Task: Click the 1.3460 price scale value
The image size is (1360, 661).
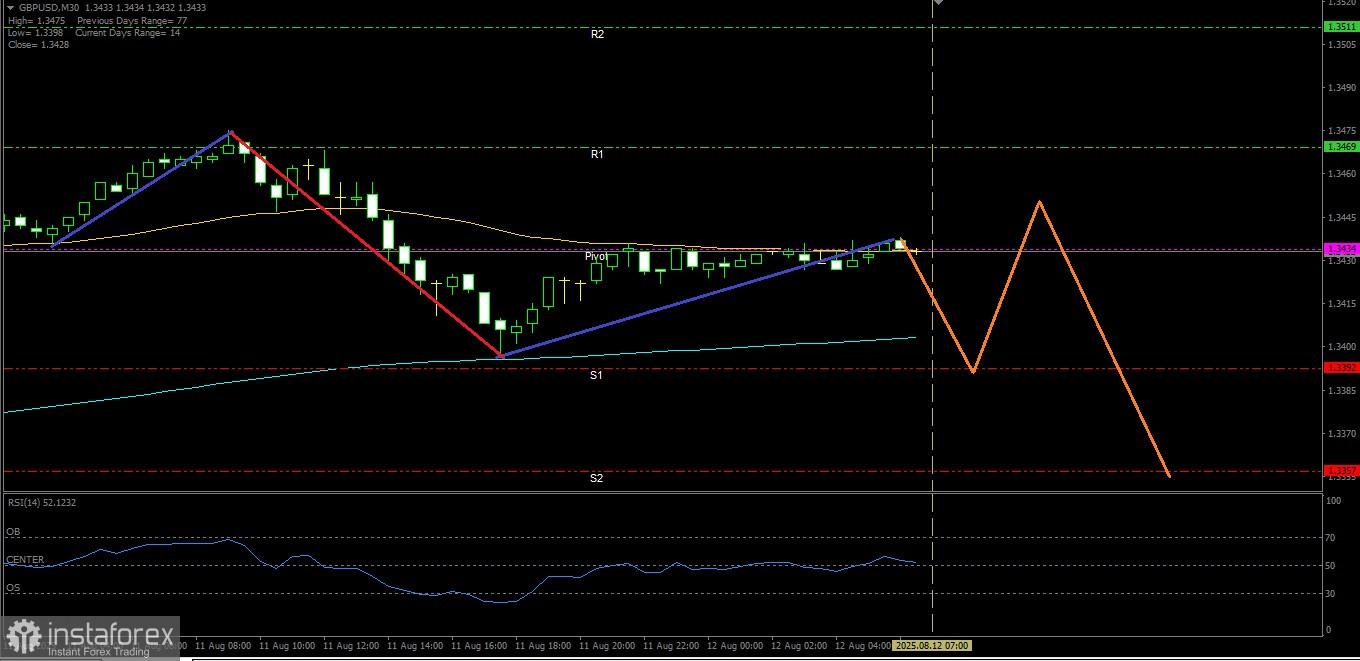Action: pos(1342,174)
